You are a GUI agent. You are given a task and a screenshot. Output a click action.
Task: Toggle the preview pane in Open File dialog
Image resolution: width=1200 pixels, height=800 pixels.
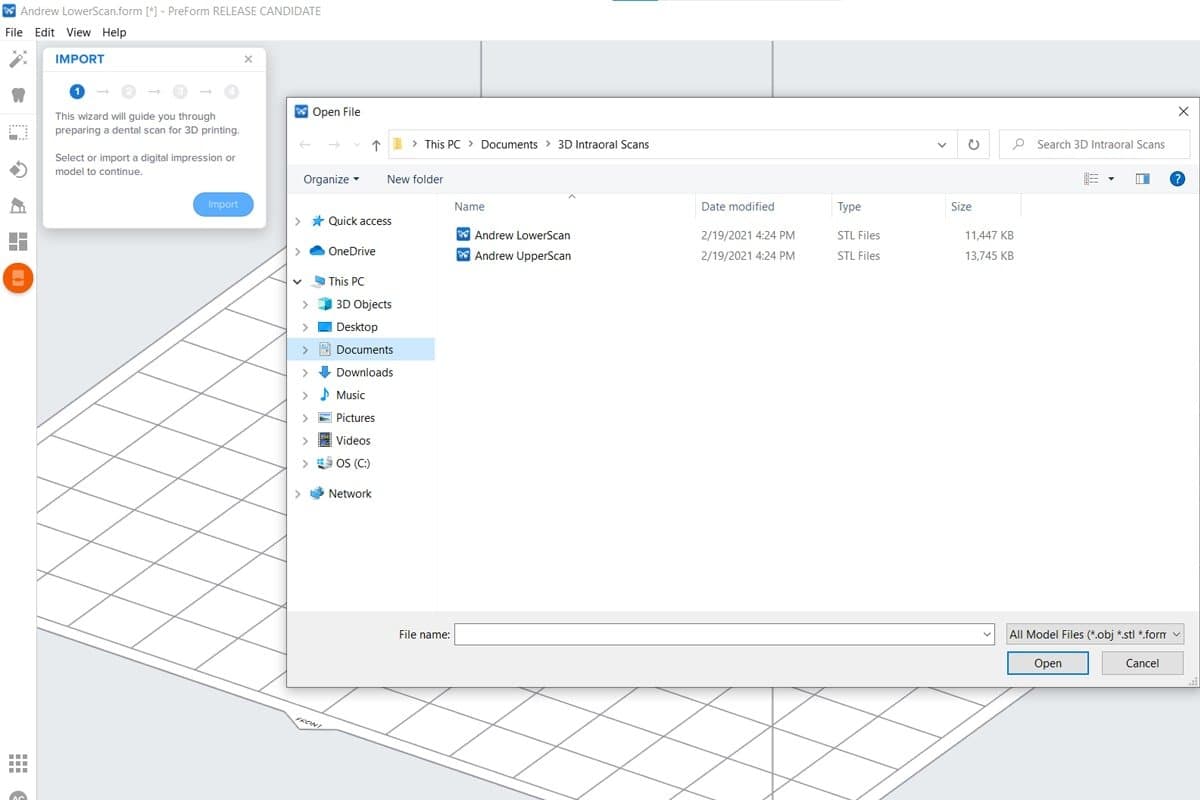pos(1142,179)
